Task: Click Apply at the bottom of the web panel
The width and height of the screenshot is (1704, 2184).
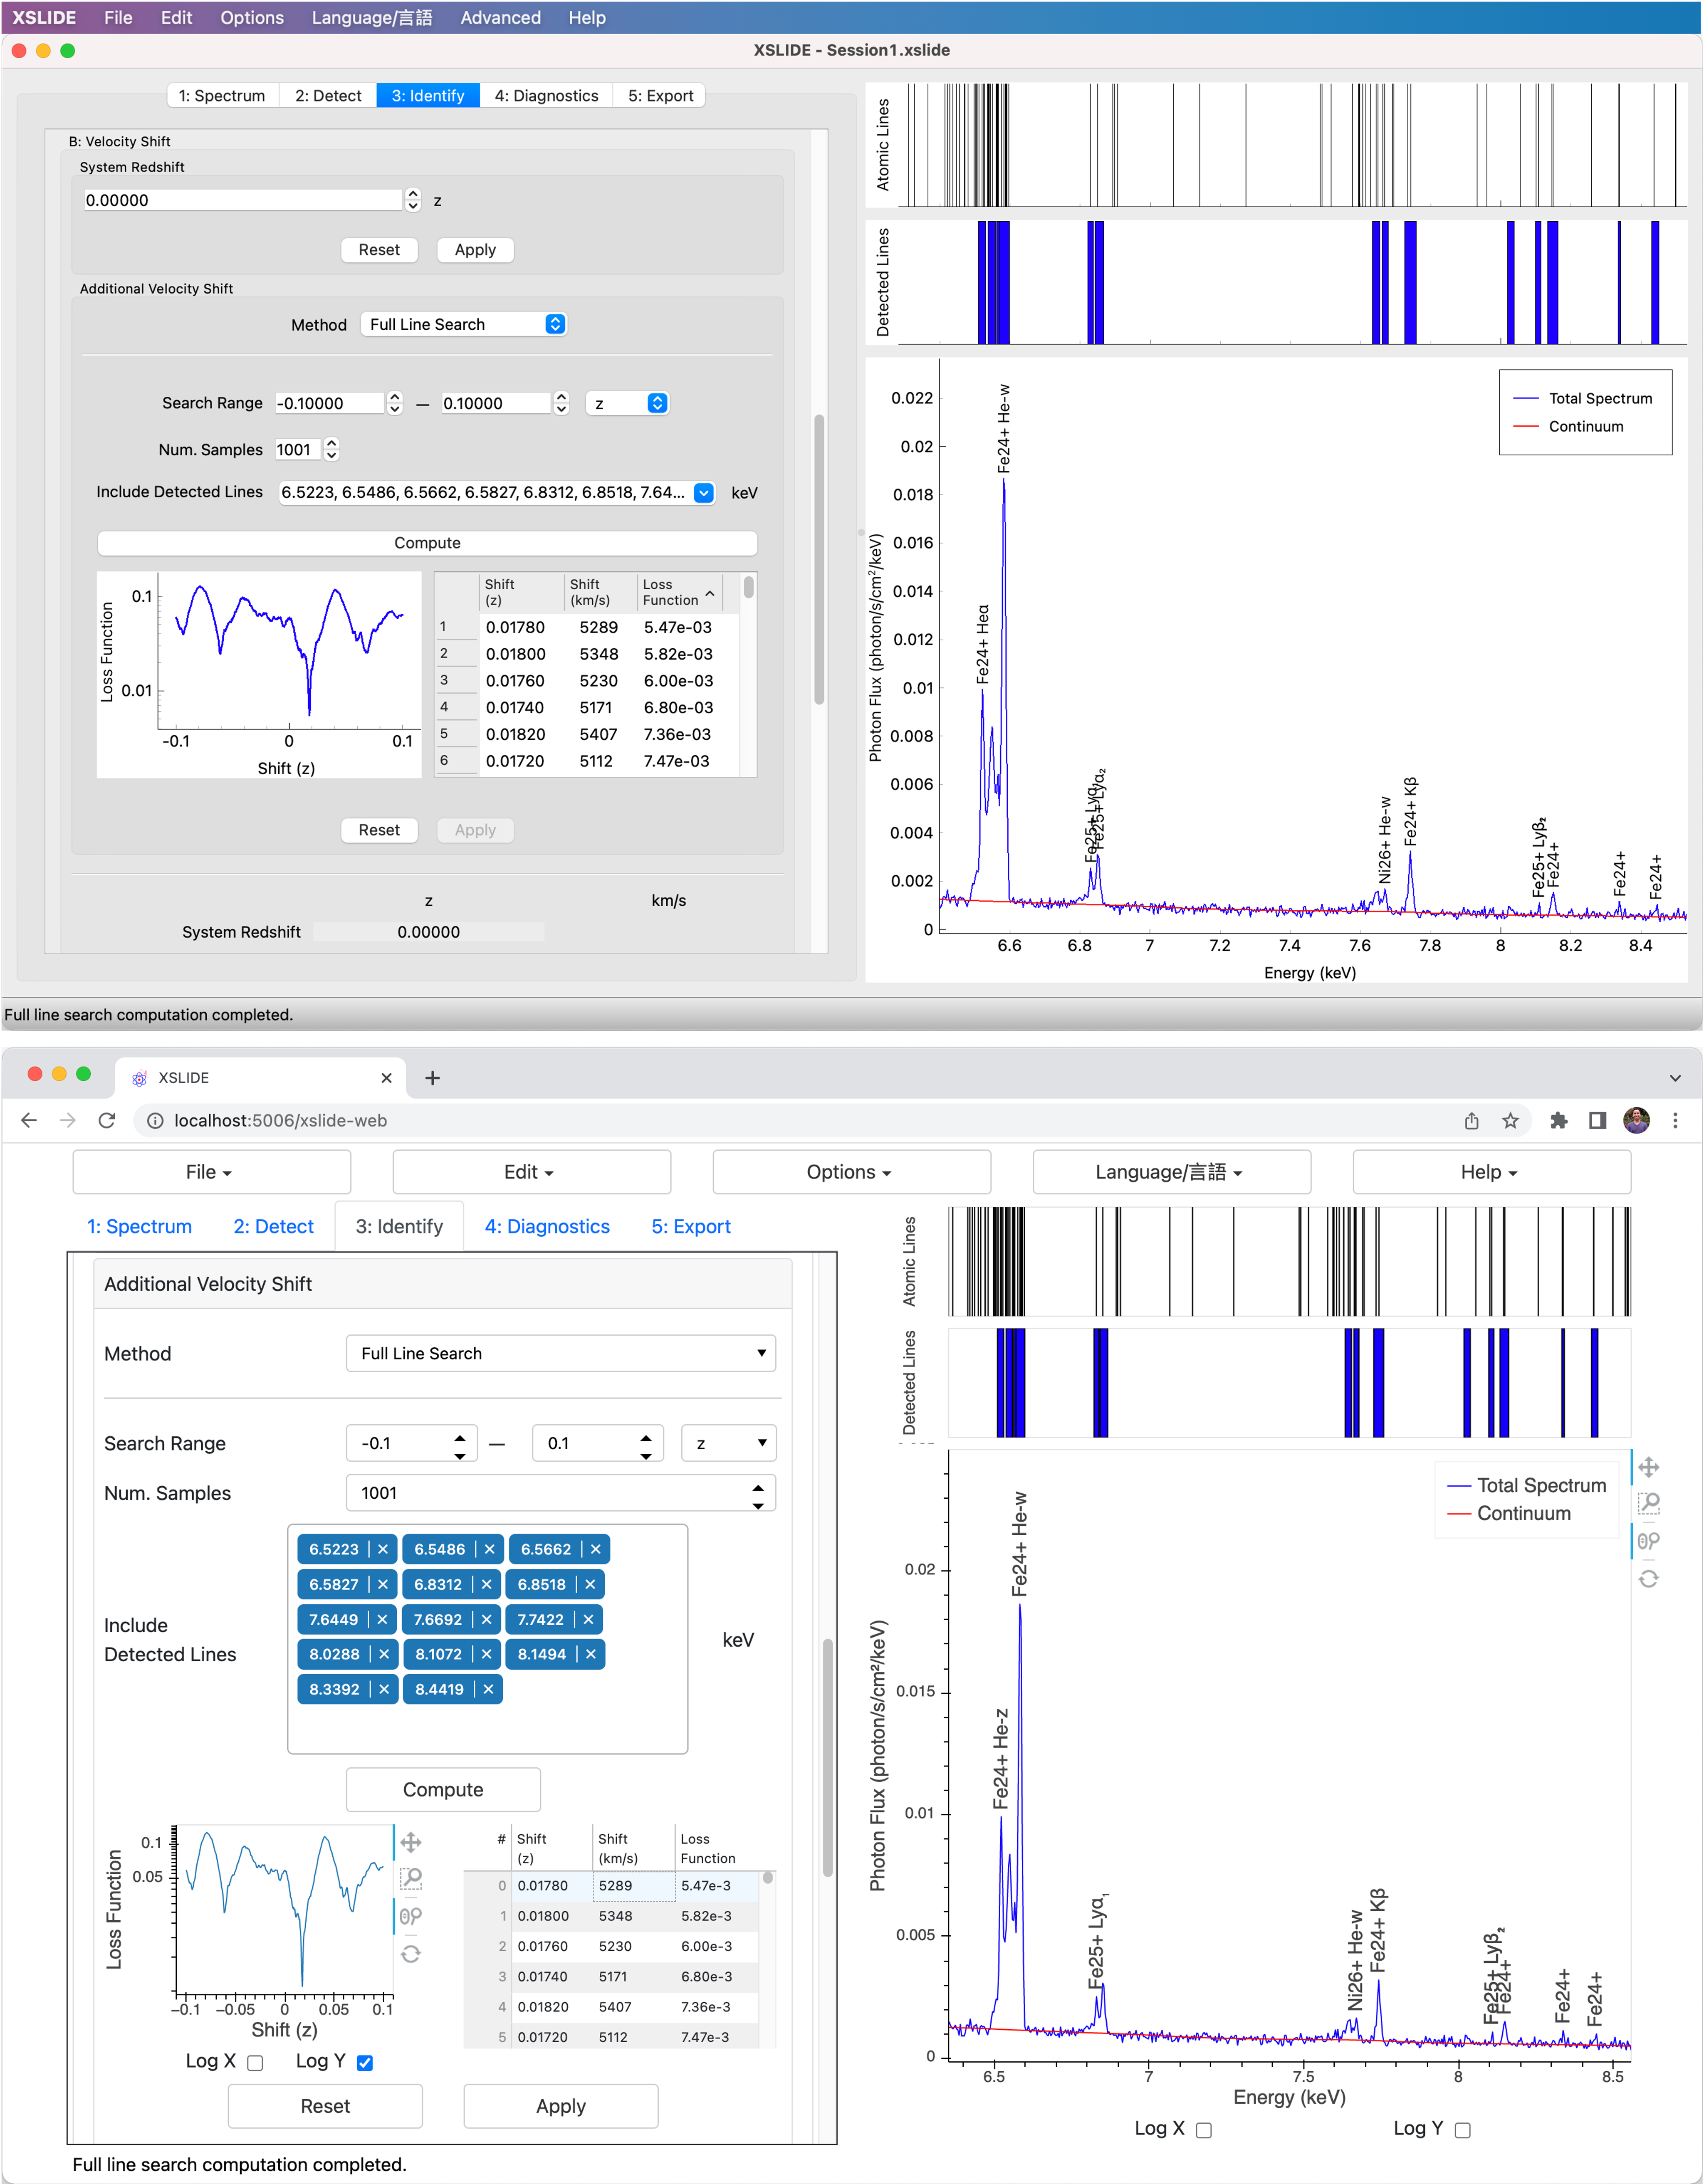Action: point(561,2106)
